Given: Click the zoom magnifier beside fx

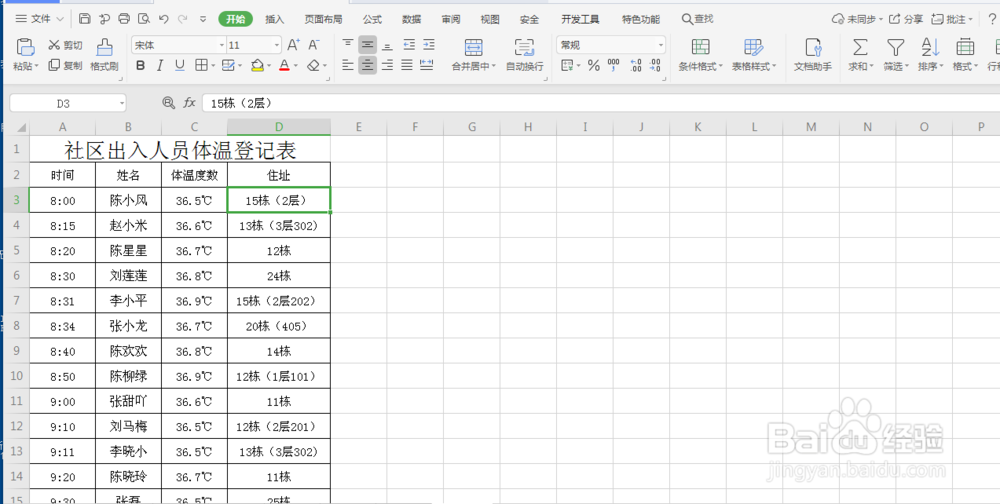Looking at the screenshot, I should [168, 103].
